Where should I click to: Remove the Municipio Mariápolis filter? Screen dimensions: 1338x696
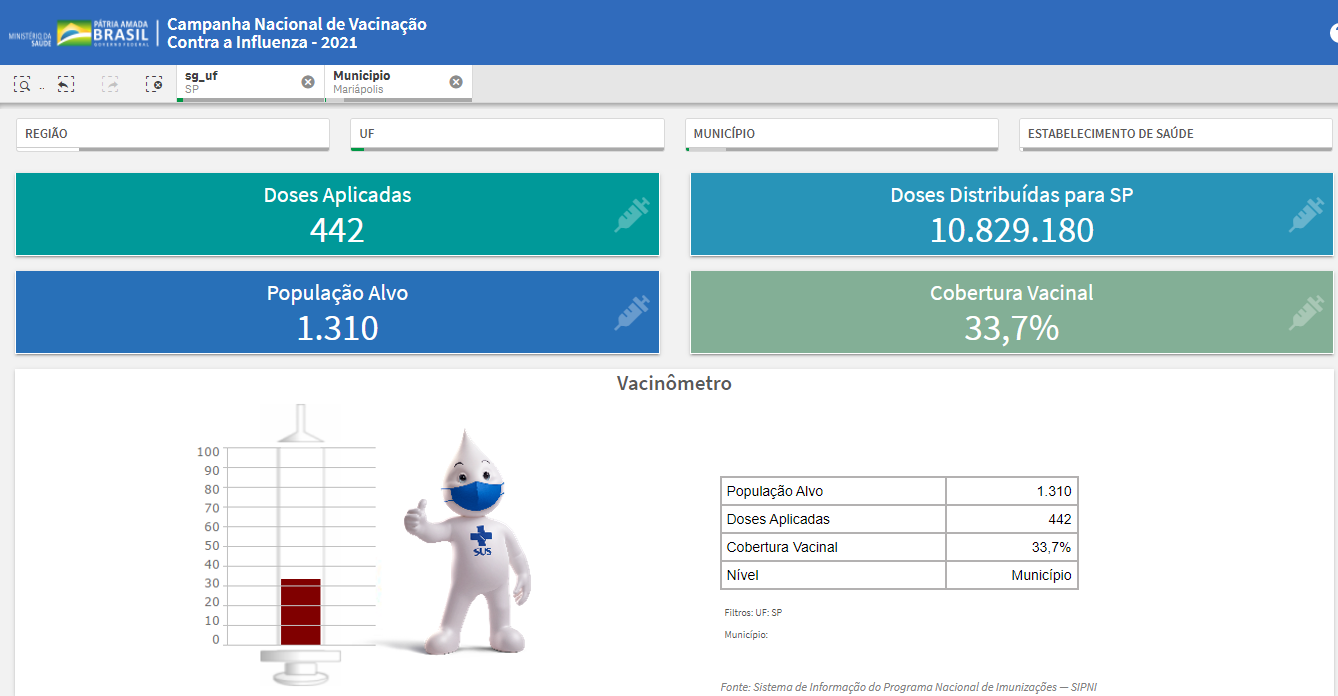tap(456, 82)
